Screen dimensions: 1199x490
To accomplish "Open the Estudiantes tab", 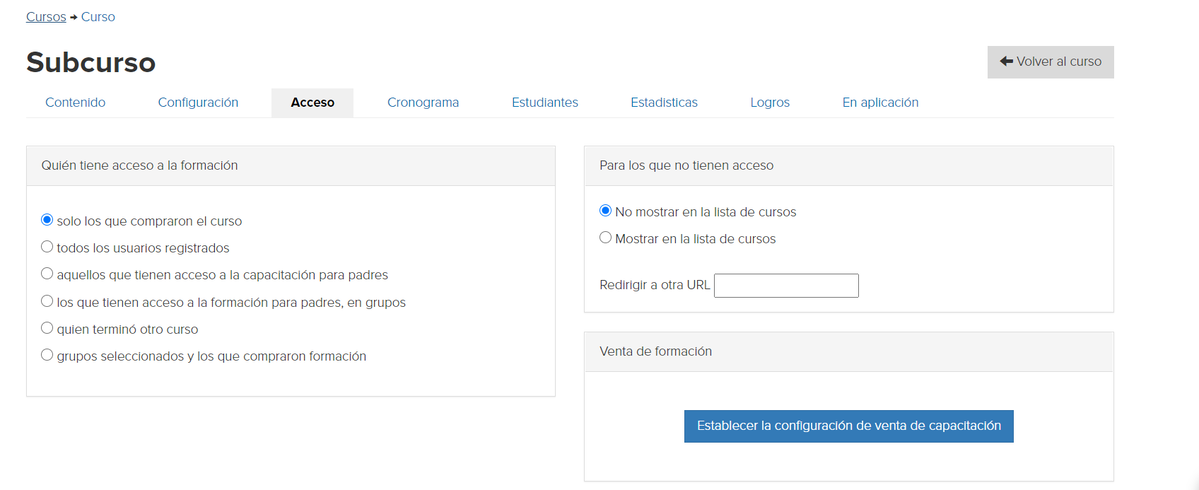I will pos(544,102).
